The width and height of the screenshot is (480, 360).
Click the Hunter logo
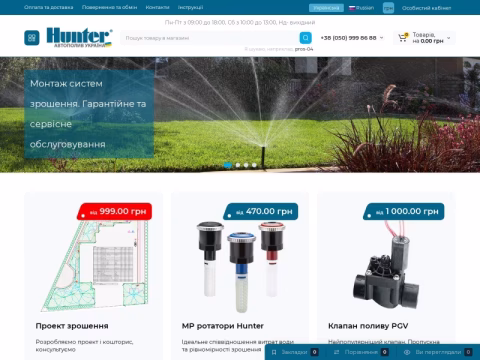tap(79, 37)
